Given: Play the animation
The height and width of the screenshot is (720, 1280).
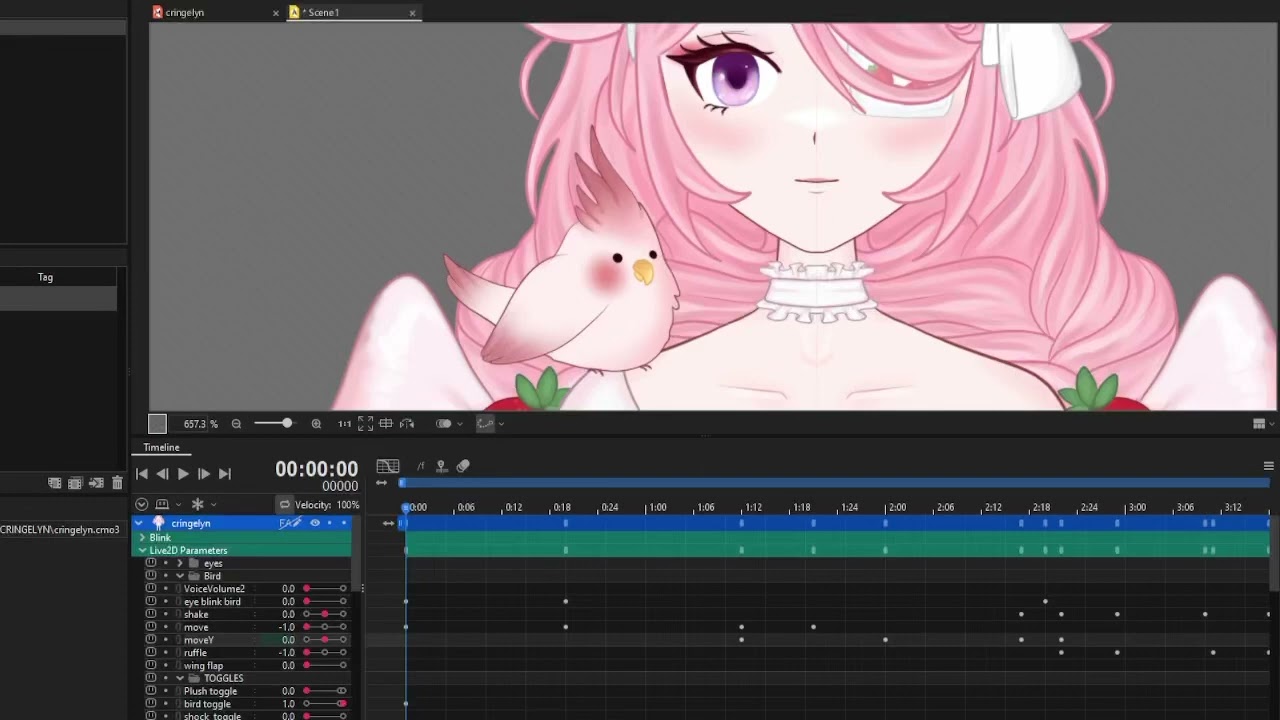Looking at the screenshot, I should [x=183, y=474].
